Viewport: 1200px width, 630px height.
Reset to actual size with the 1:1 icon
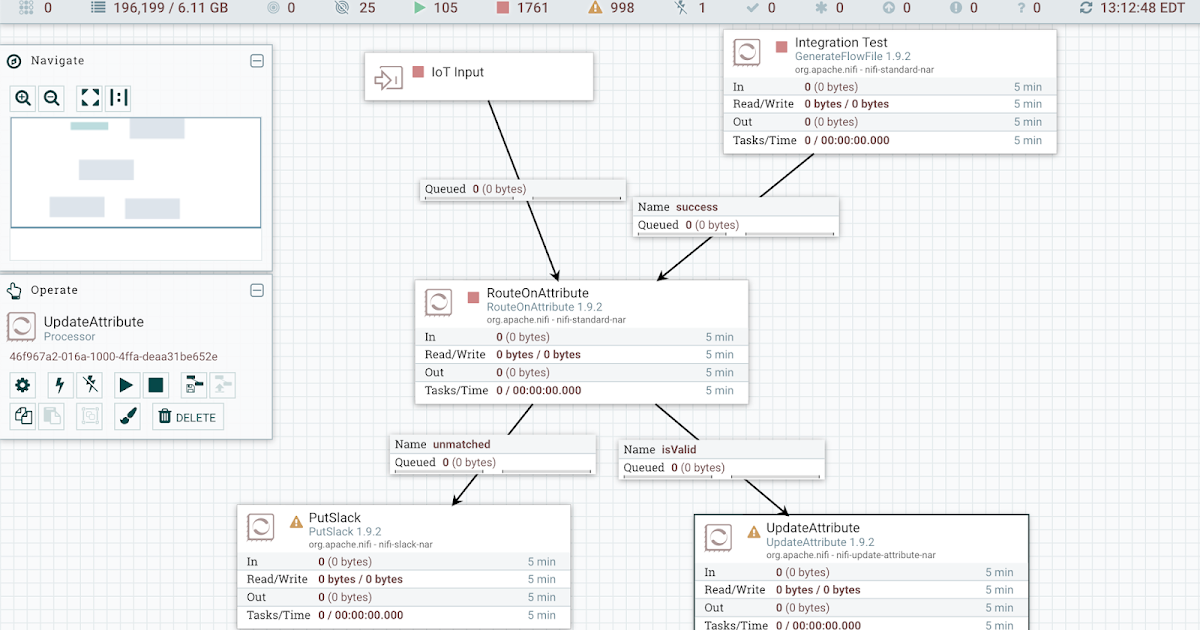[x=117, y=98]
